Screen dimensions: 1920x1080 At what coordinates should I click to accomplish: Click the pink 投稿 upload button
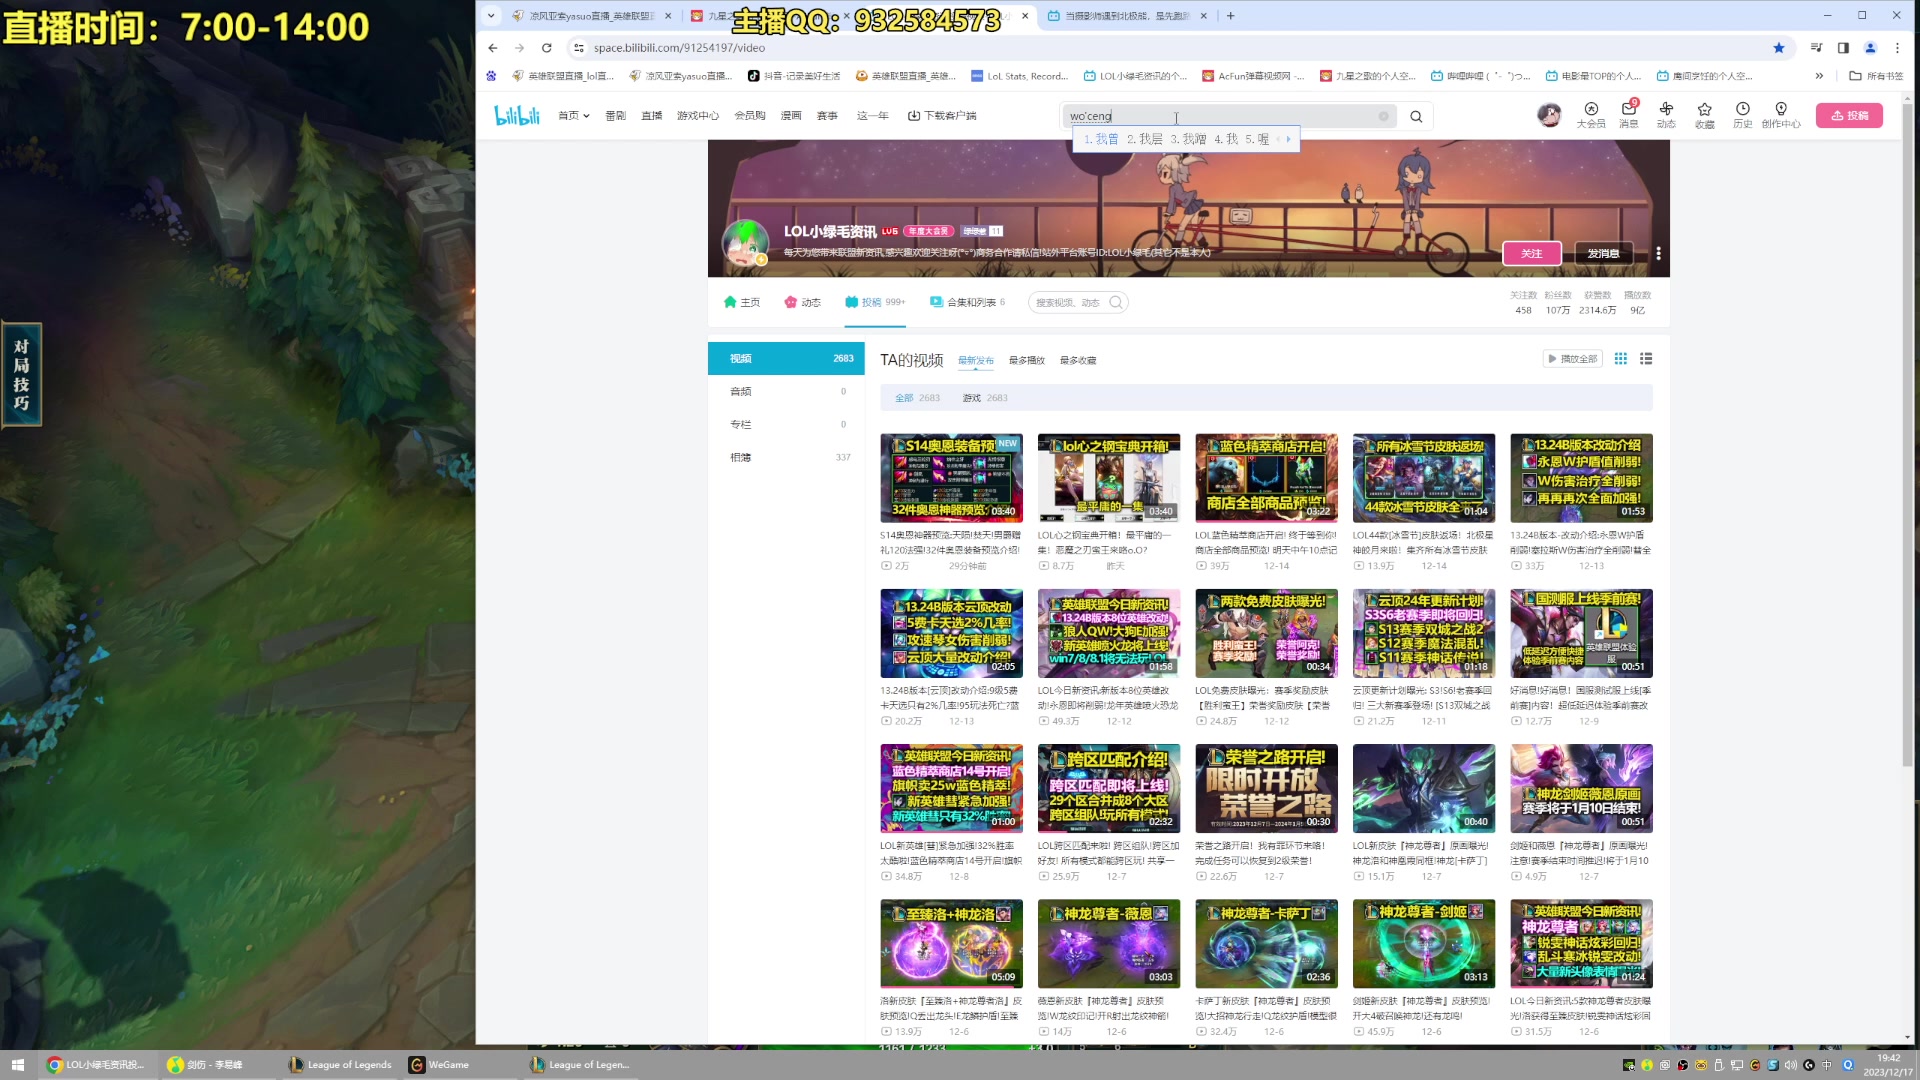coord(1849,115)
